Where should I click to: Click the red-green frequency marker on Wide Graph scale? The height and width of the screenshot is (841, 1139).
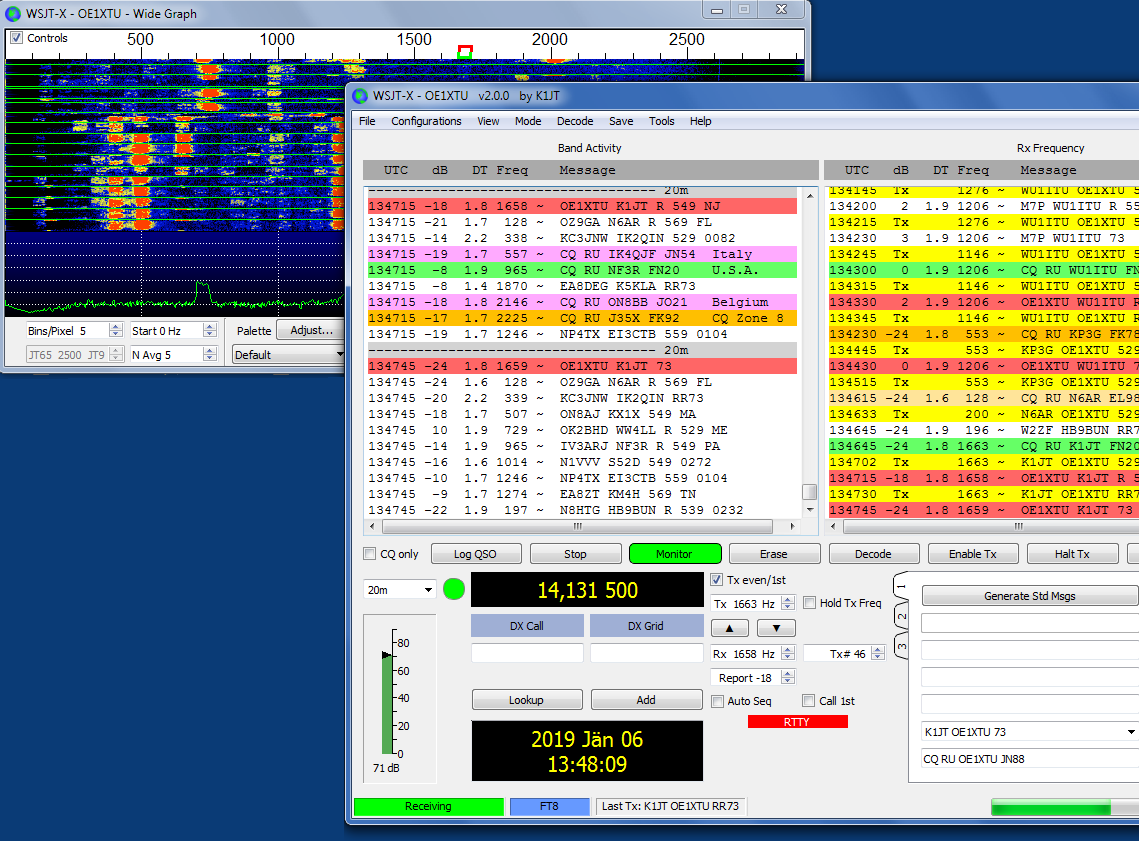pyautogui.click(x=464, y=51)
